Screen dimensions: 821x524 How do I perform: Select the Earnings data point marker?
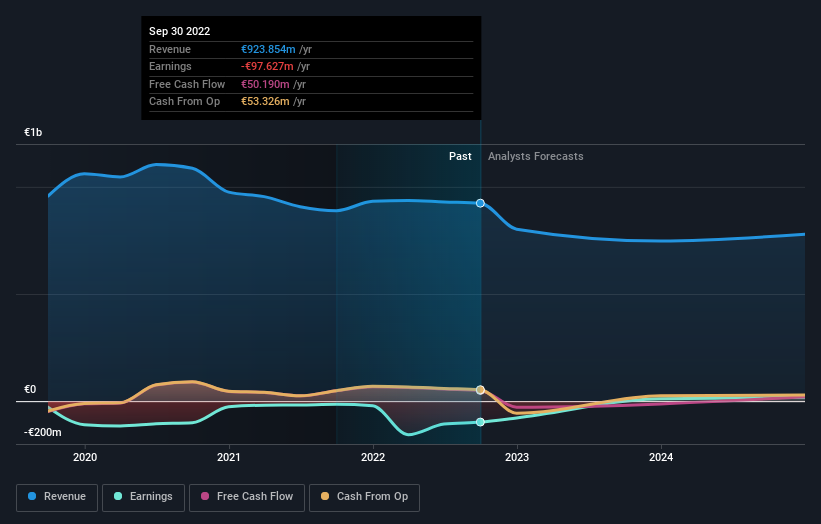(x=480, y=422)
